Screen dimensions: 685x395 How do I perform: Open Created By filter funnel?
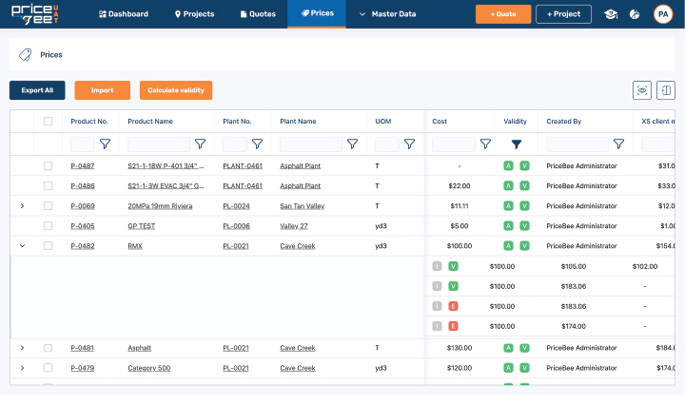619,144
